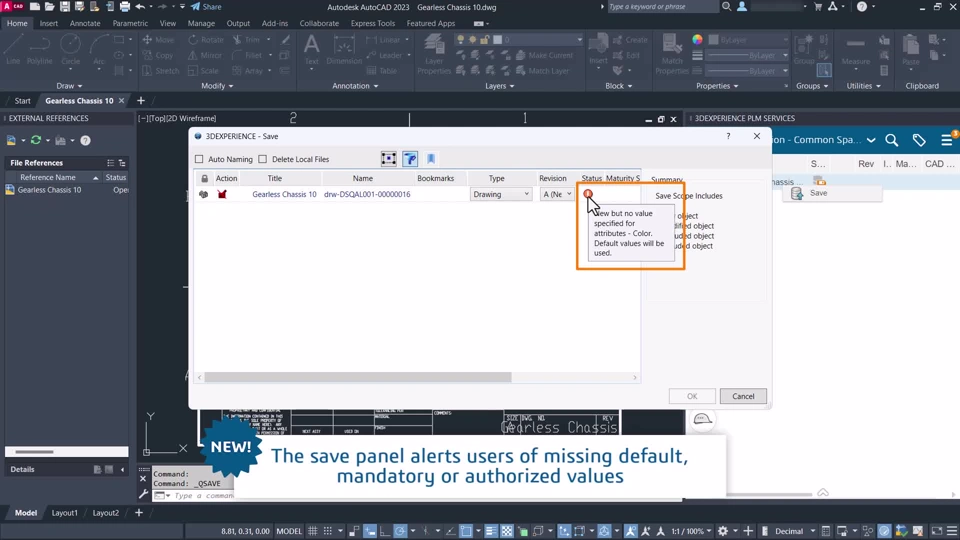The image size is (960, 540).
Task: Open the Revision dropdown showing A
Action: point(557,194)
